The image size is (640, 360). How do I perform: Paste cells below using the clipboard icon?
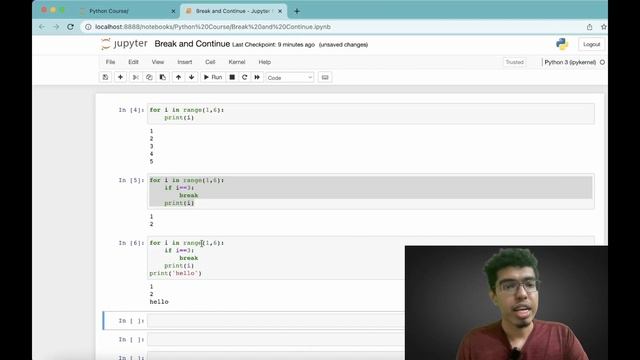[x=162, y=77]
